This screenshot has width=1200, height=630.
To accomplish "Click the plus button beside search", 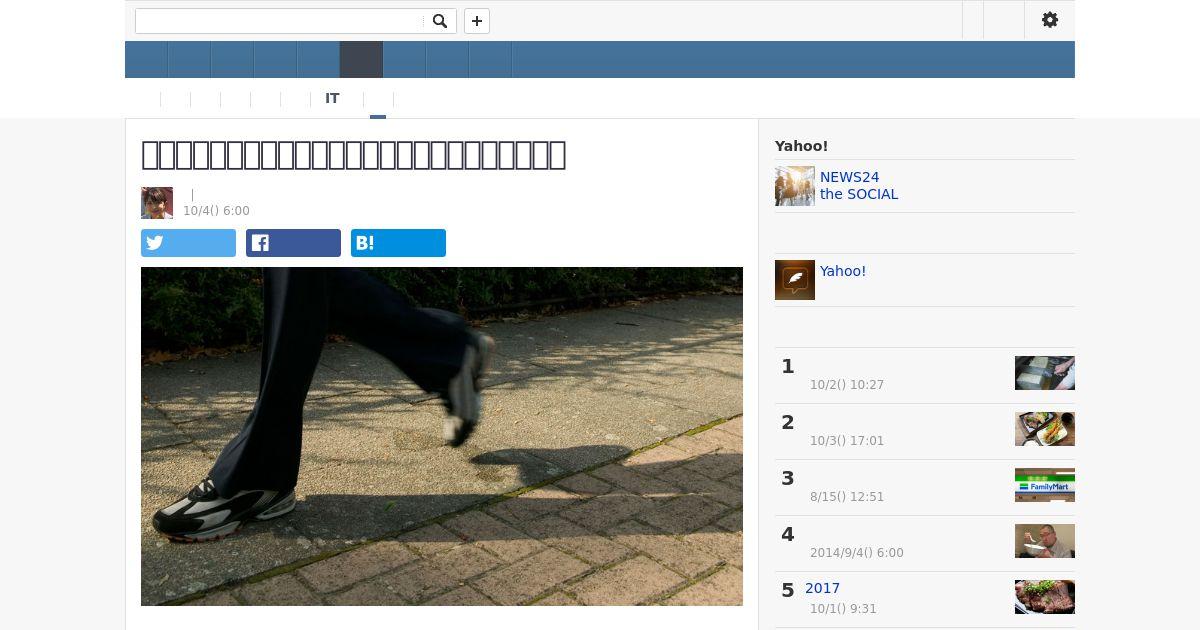I will click(x=477, y=21).
